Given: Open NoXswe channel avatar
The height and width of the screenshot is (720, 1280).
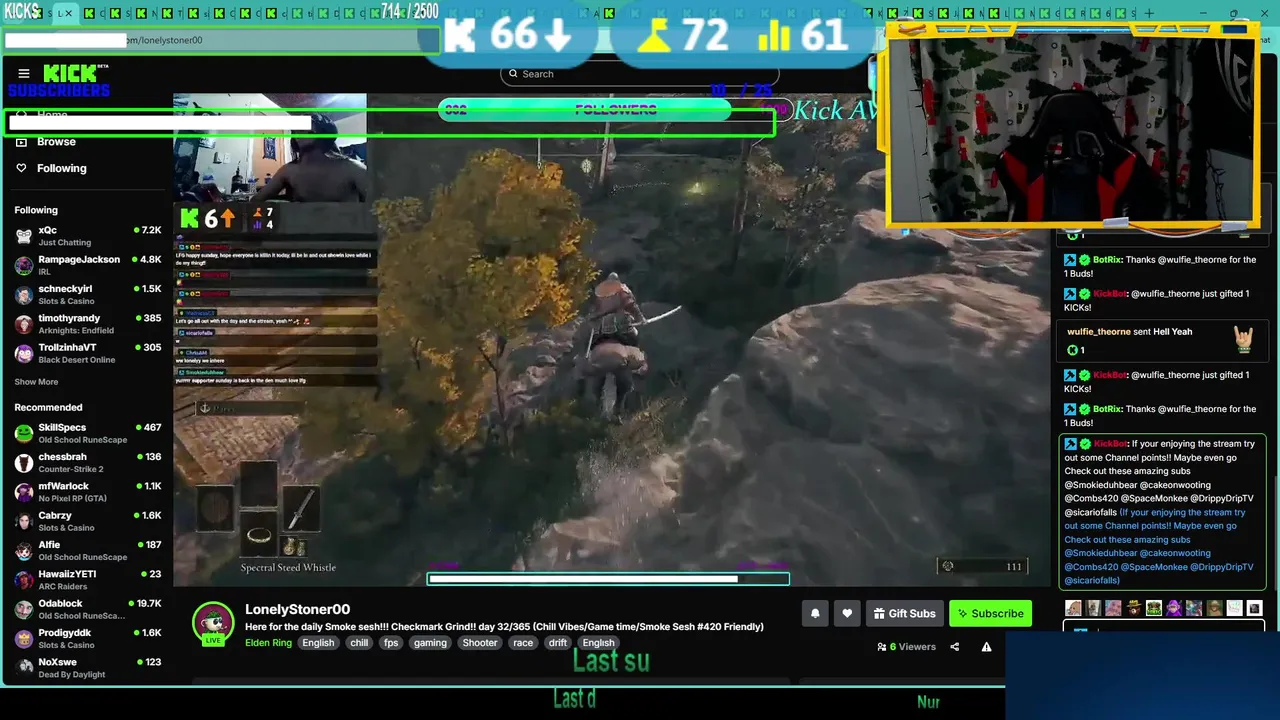Looking at the screenshot, I should click(x=24, y=668).
